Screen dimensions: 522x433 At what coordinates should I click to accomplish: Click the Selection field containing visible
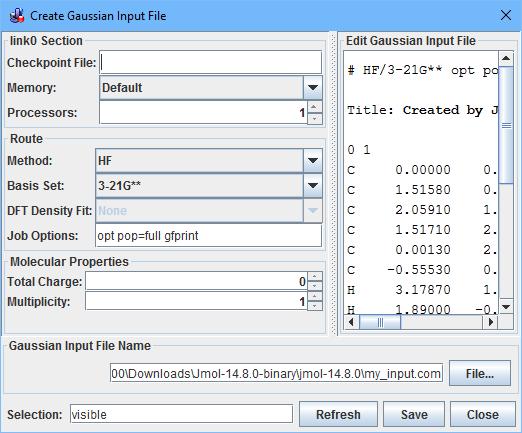pos(181,414)
